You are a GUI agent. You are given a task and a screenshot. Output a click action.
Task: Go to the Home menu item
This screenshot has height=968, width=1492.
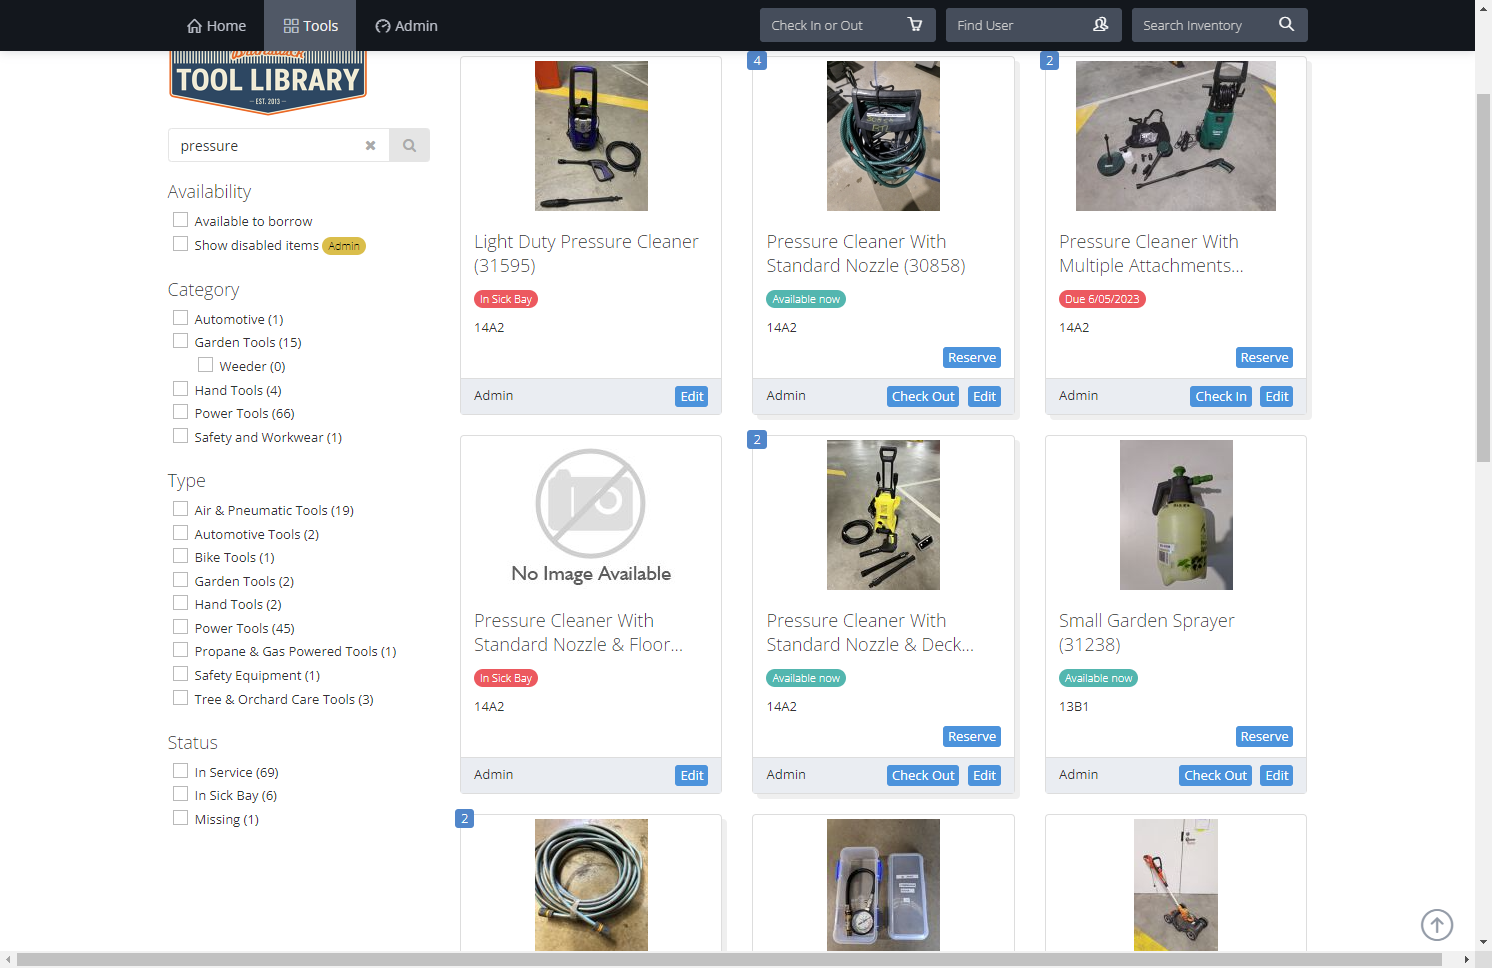[x=216, y=26]
